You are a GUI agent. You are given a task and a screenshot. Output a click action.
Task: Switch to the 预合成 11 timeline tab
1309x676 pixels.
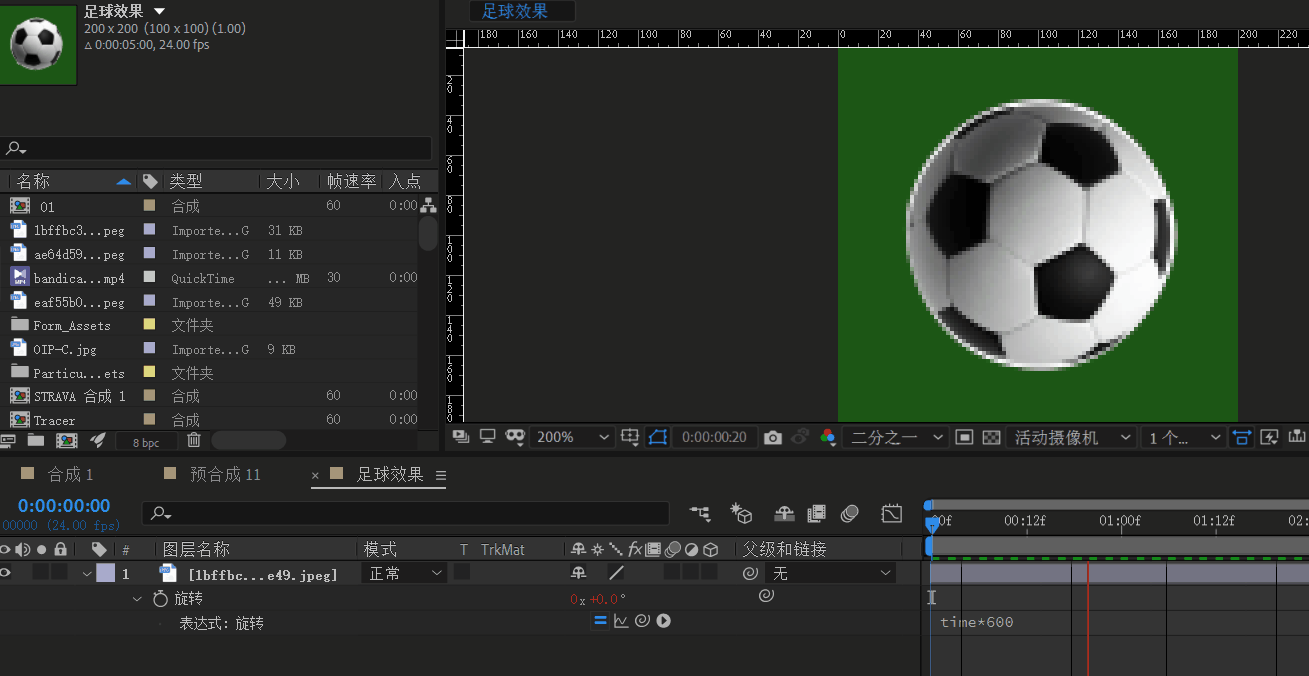click(x=224, y=474)
